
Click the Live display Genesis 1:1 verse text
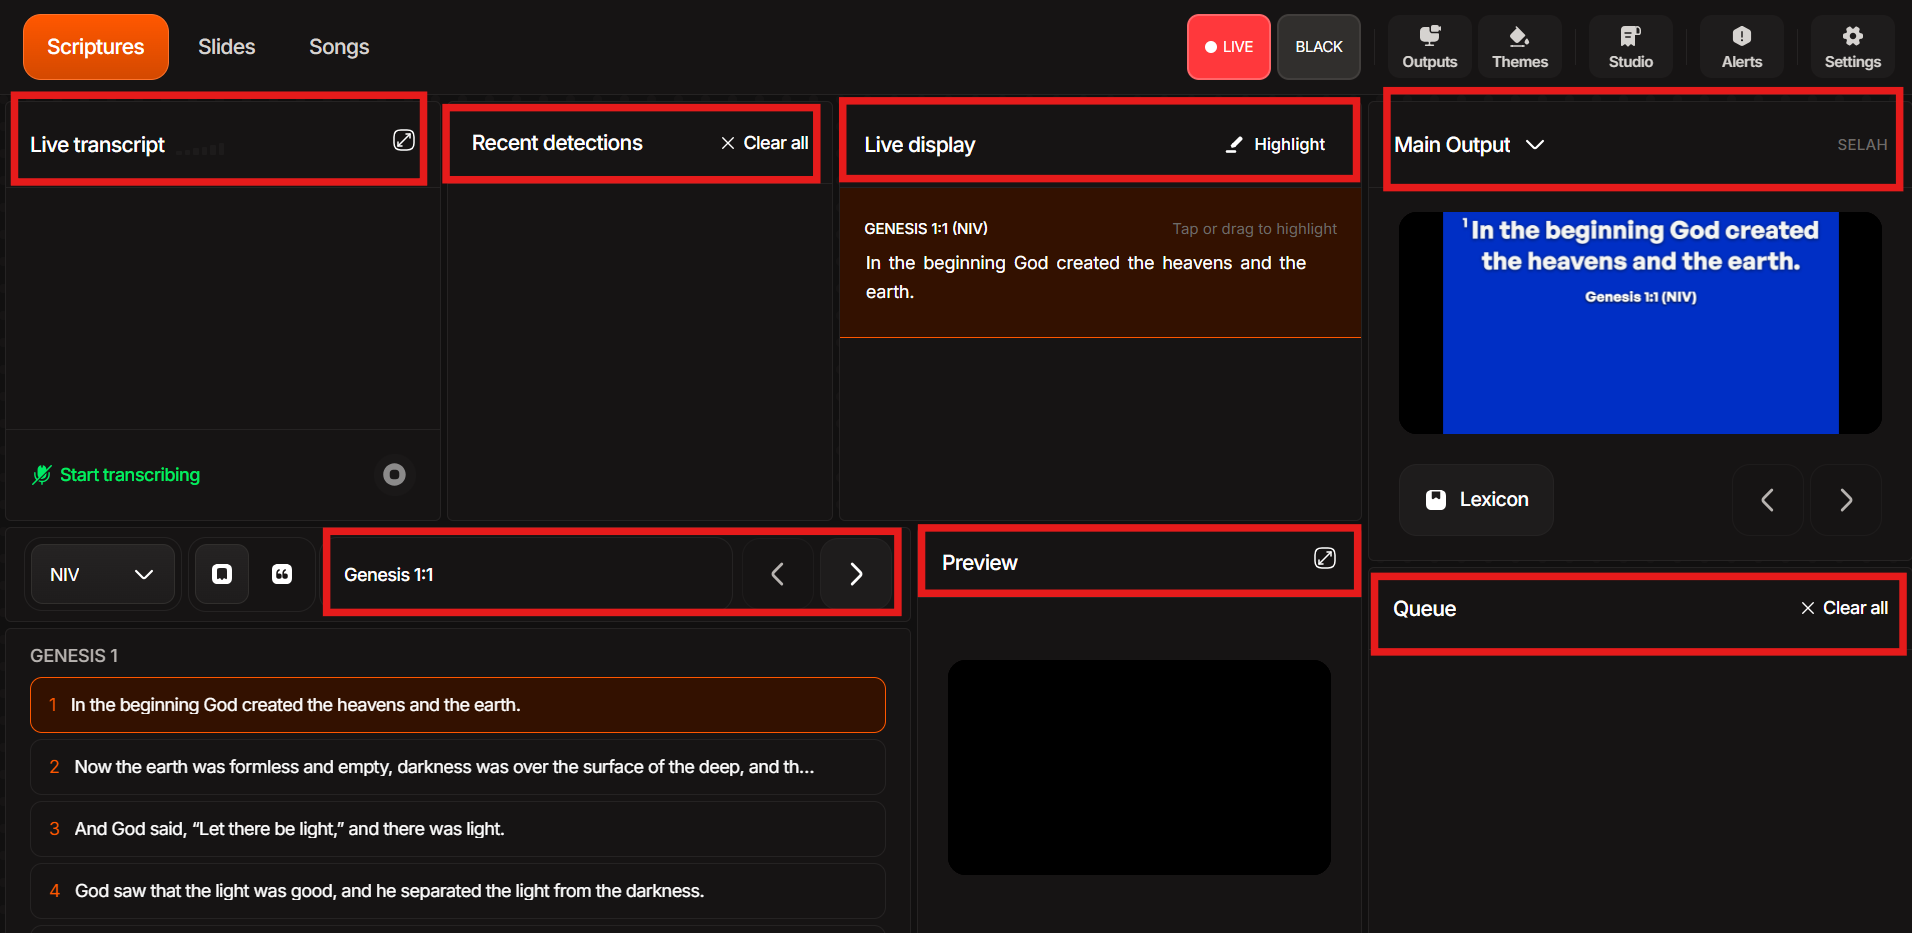[x=1086, y=277]
